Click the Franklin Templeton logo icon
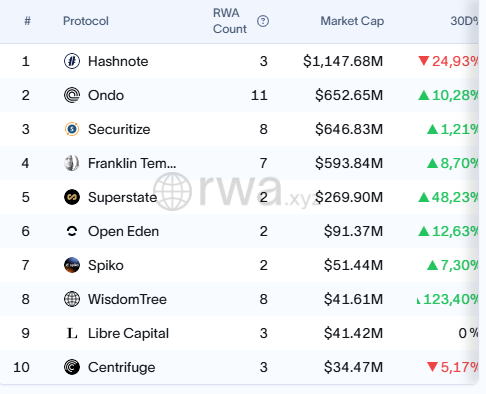 [x=72, y=163]
